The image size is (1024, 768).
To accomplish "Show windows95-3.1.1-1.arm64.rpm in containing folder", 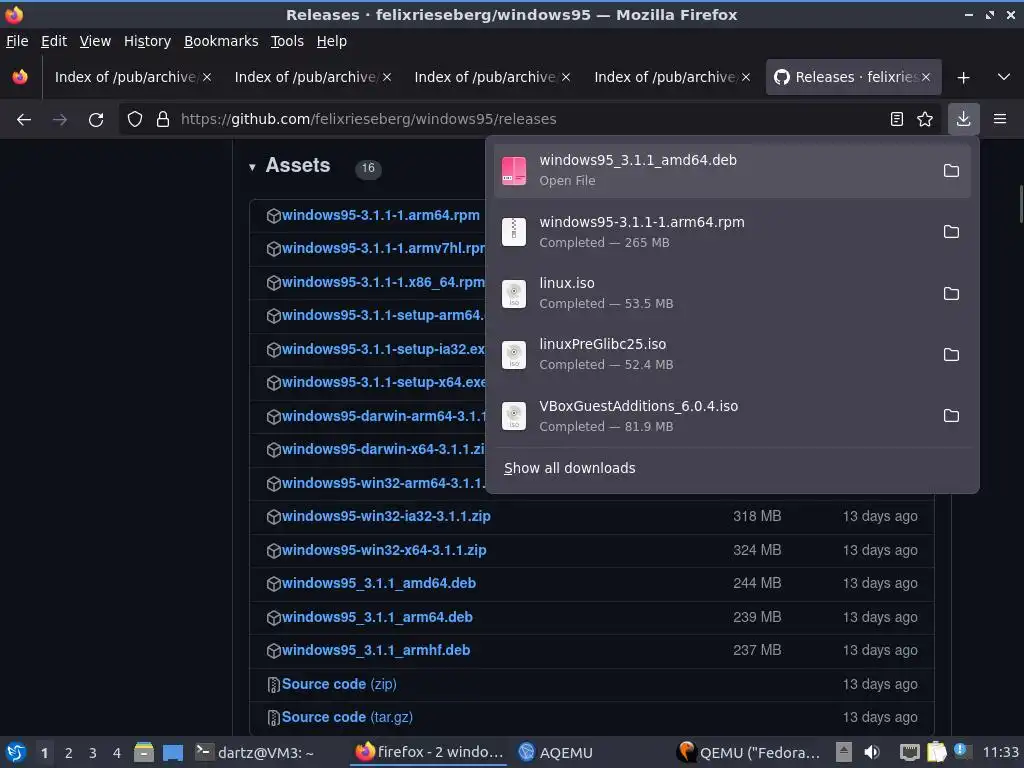I will tap(951, 232).
